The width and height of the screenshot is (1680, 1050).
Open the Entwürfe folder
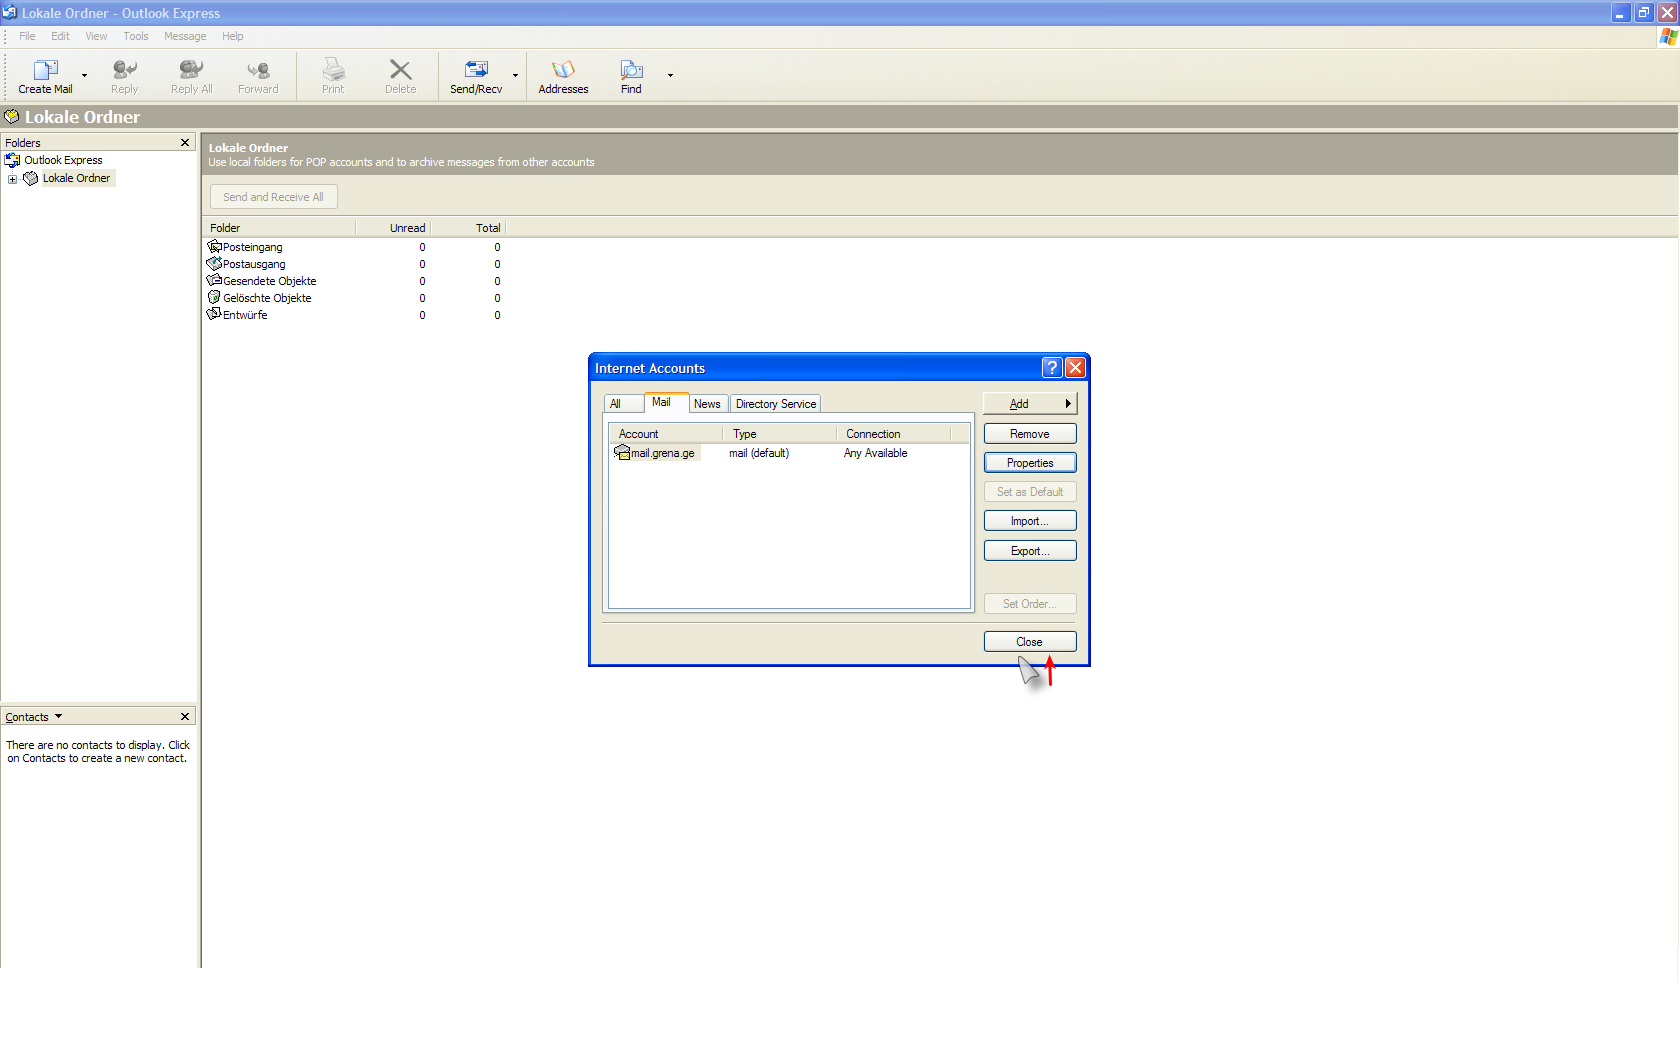244,315
